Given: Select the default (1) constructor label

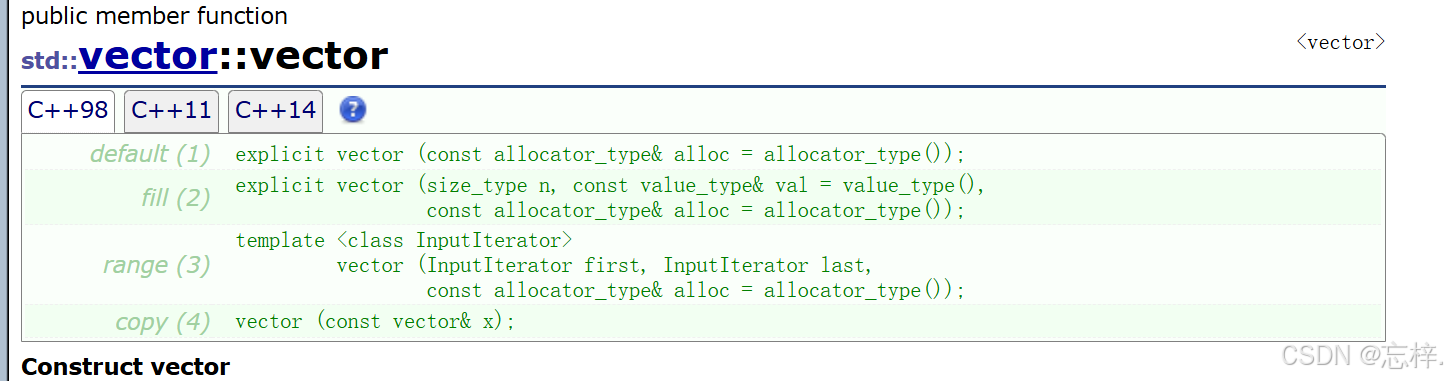Looking at the screenshot, I should [x=150, y=154].
